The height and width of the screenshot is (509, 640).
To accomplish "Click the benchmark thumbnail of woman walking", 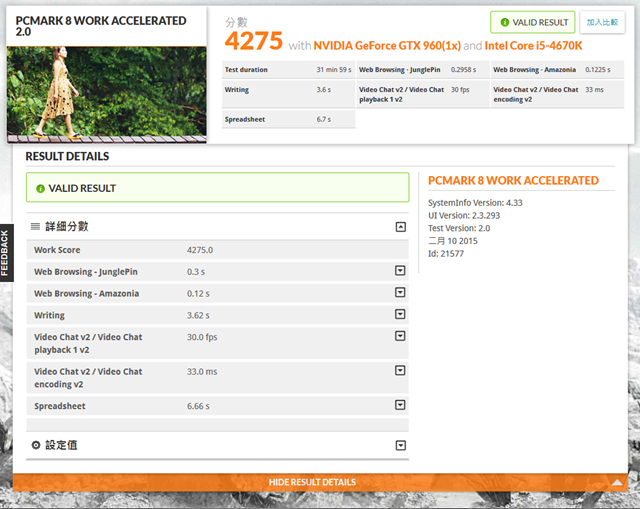I will 107,95.
